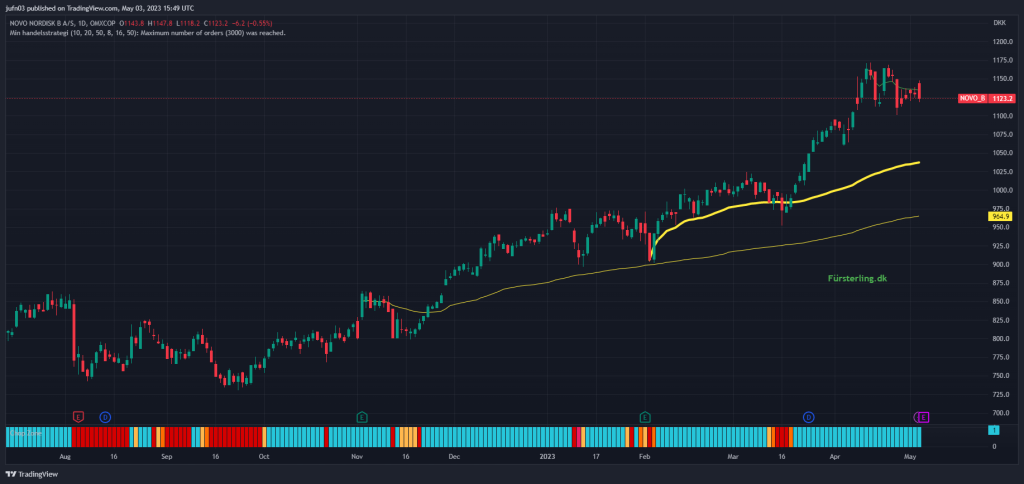The height and width of the screenshot is (484, 1024).
Task: Open the green earnings E marker in November
Action: click(362, 417)
